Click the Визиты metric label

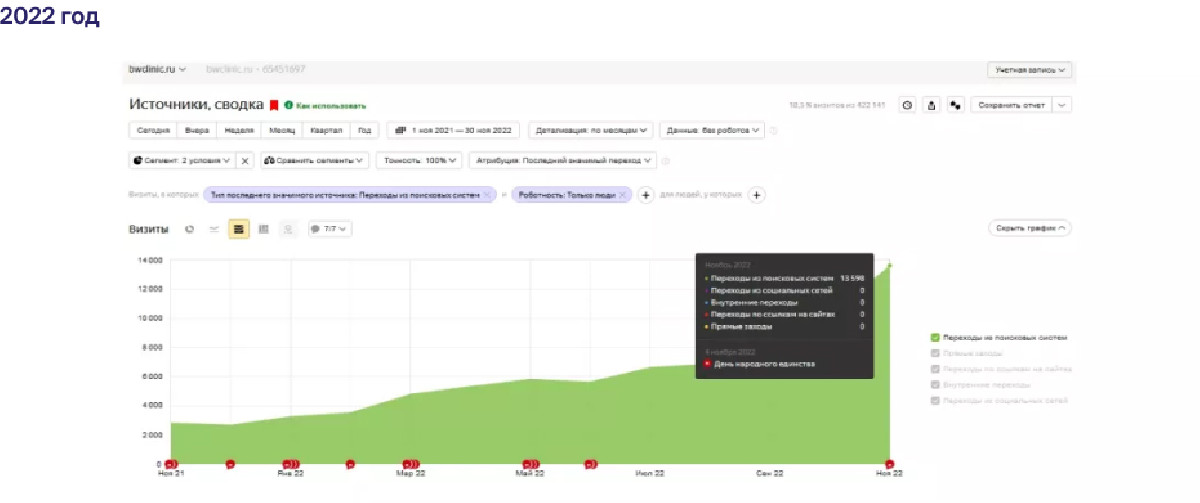pos(148,229)
